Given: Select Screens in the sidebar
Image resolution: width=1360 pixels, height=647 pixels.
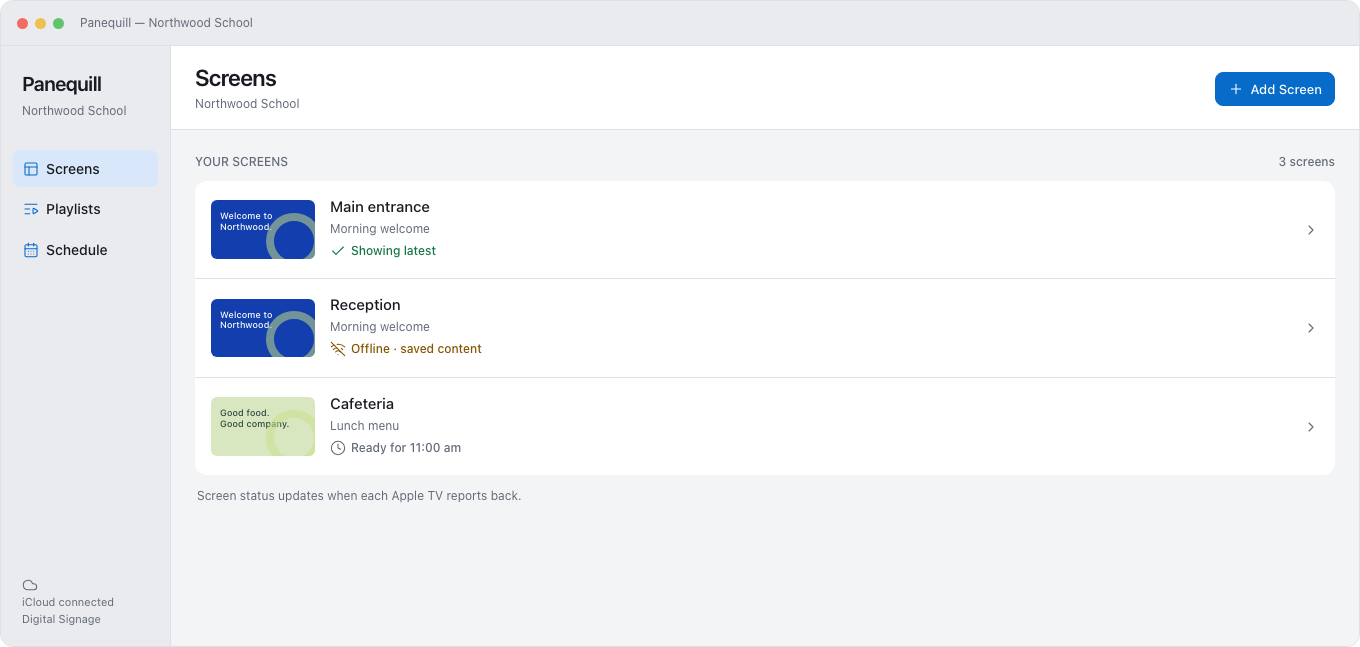Looking at the screenshot, I should [86, 169].
